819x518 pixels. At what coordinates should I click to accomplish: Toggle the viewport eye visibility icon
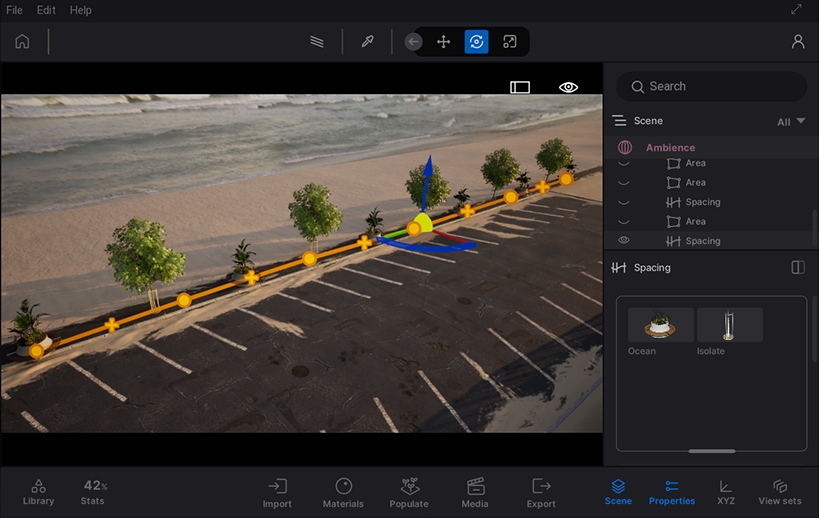(x=568, y=87)
